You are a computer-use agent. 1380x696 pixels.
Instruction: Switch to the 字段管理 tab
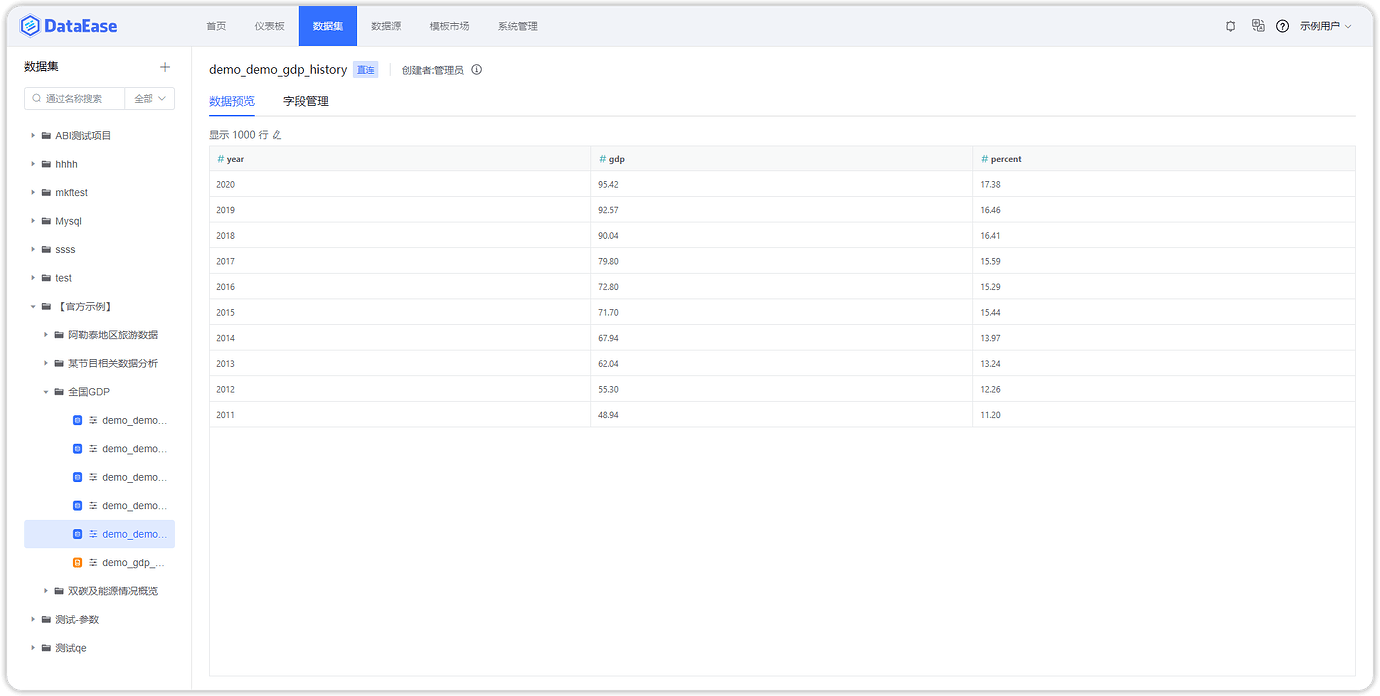(306, 101)
